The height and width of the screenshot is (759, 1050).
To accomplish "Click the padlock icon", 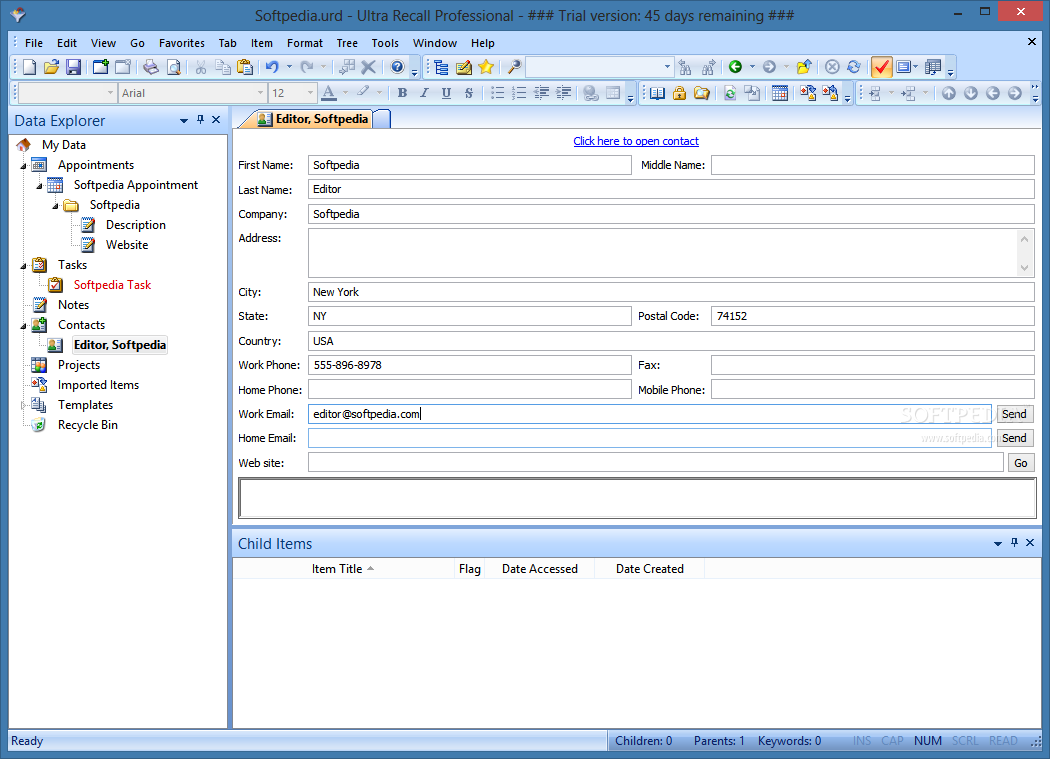I will coord(679,93).
